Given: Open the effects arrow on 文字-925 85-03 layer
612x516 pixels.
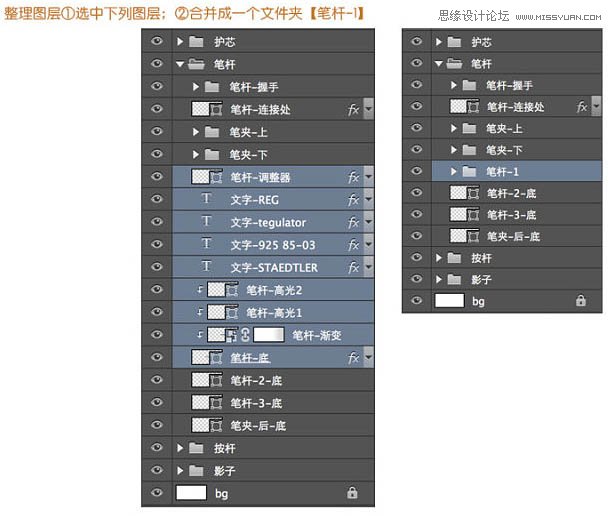Looking at the screenshot, I should (368, 245).
